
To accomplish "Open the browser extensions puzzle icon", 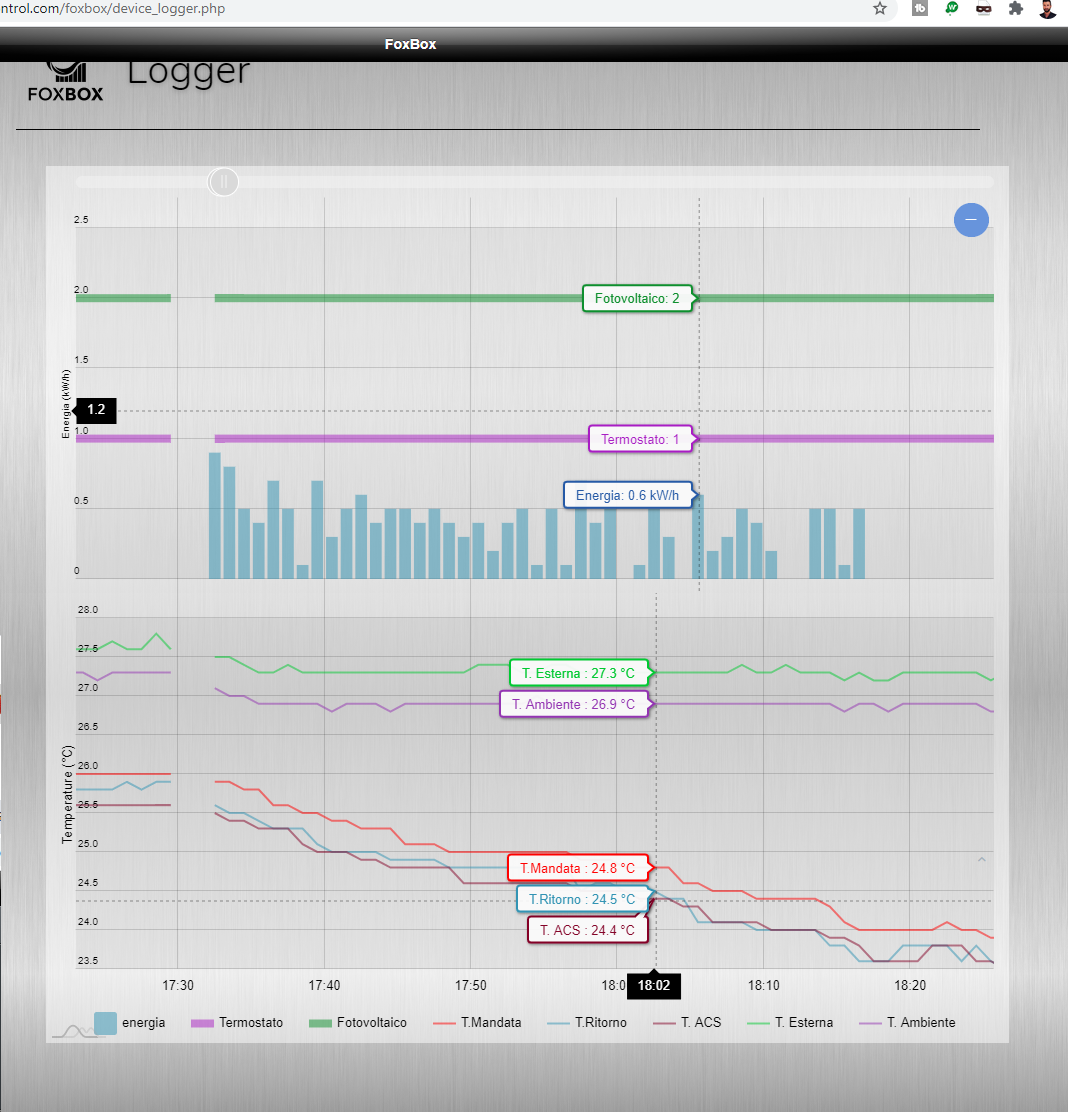I will pyautogui.click(x=1015, y=9).
